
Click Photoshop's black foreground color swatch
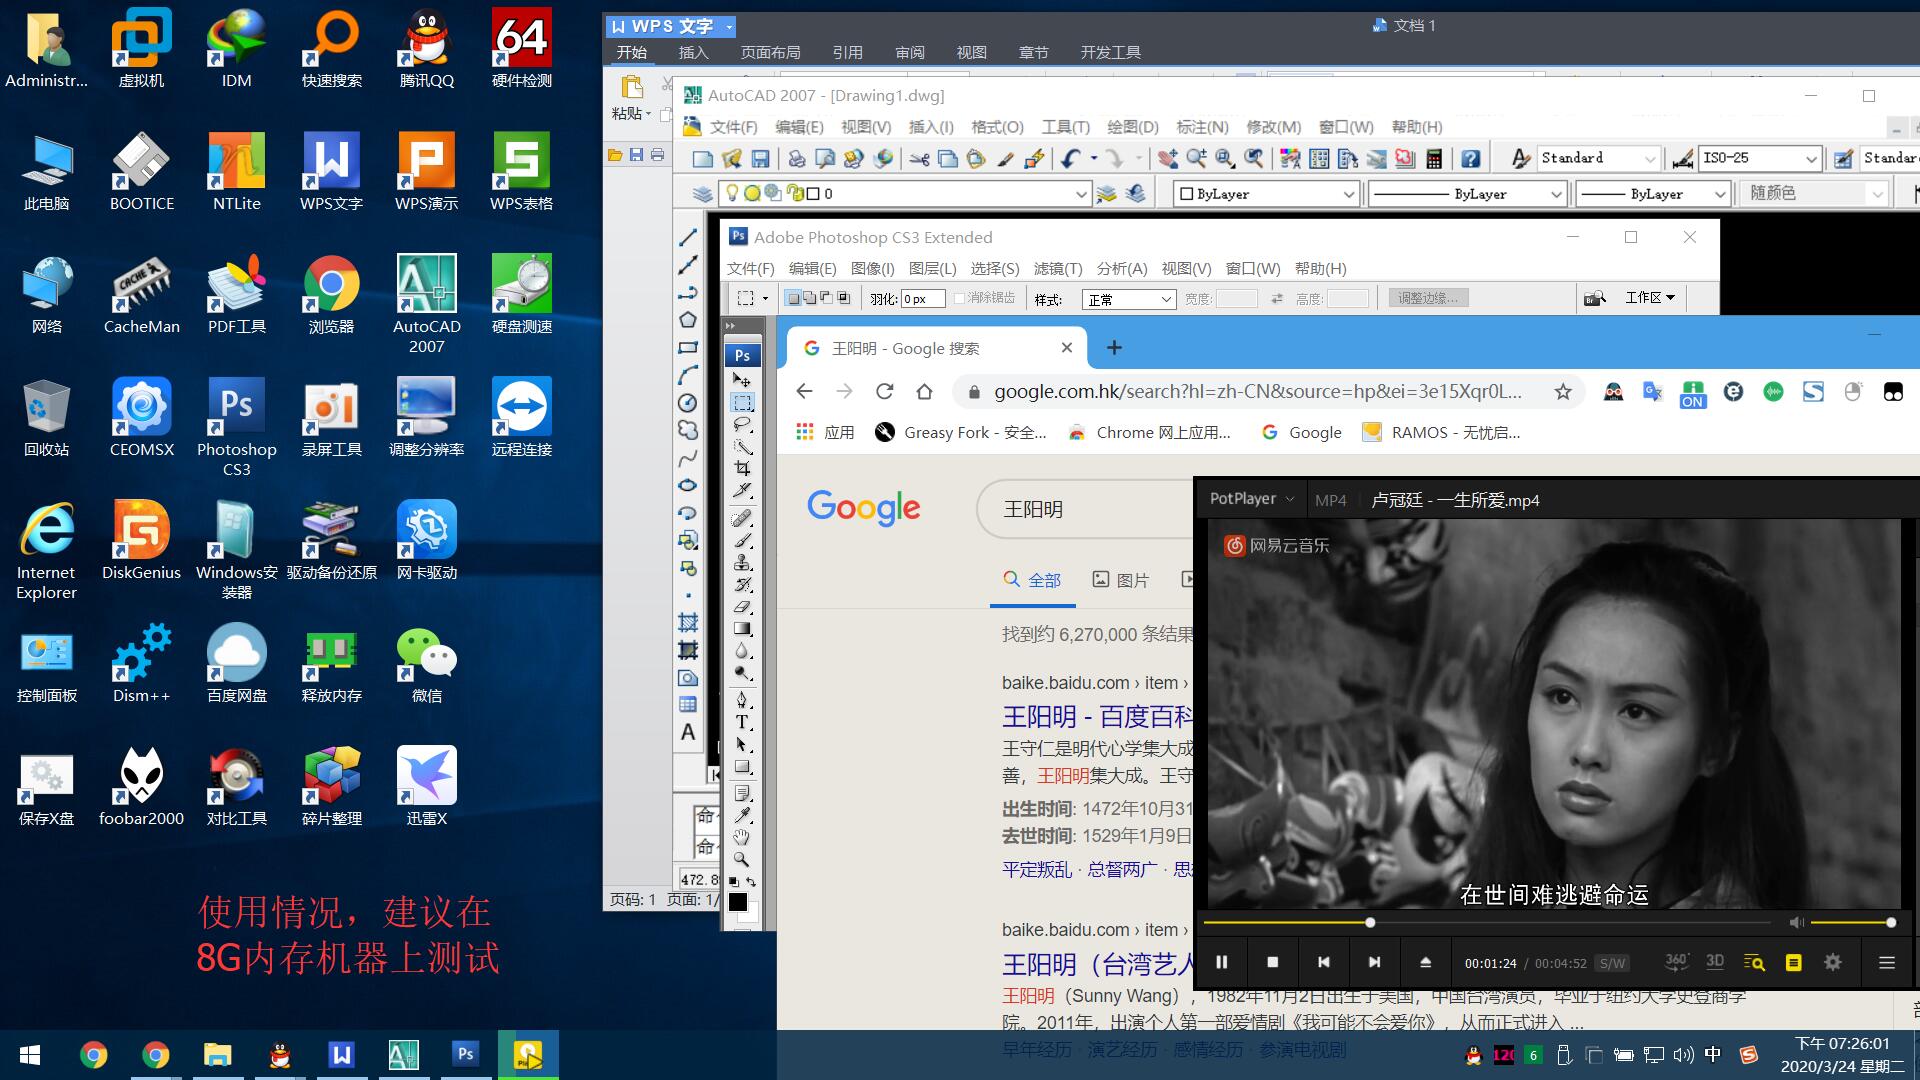738,901
